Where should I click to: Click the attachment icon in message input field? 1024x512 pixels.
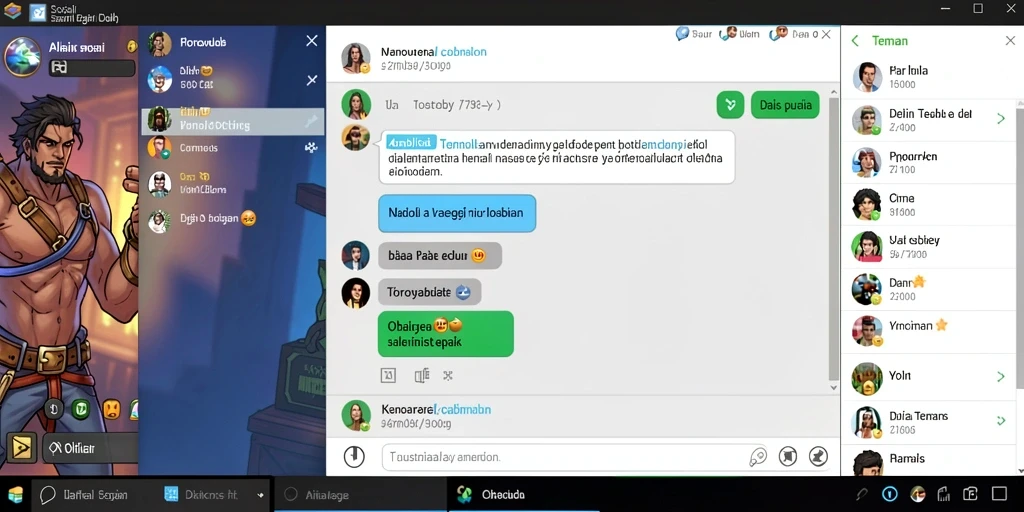(x=758, y=456)
